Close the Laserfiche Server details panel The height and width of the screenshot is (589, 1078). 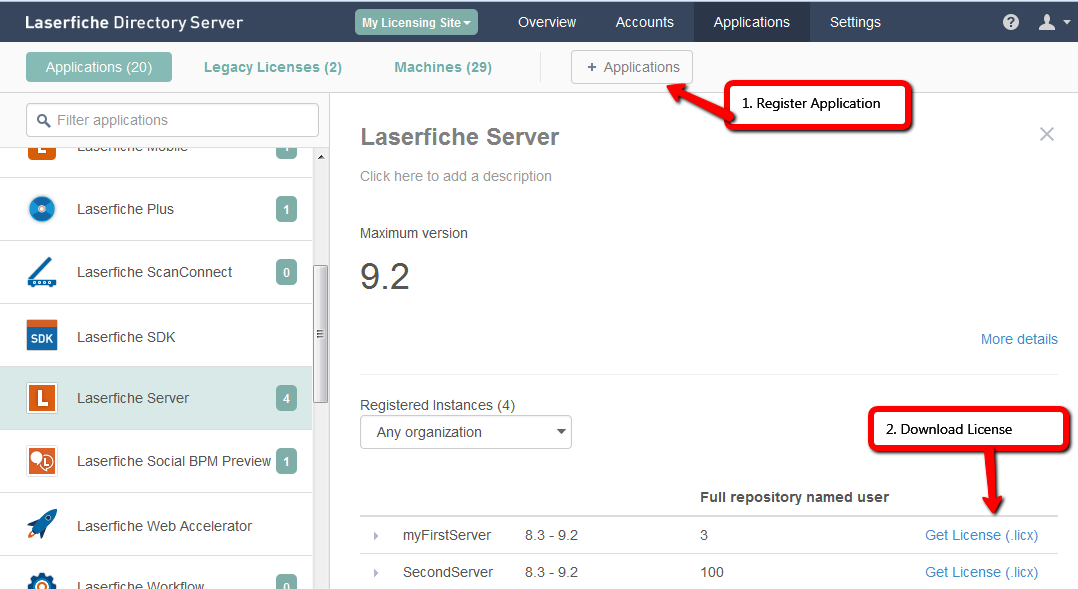coord(1046,134)
